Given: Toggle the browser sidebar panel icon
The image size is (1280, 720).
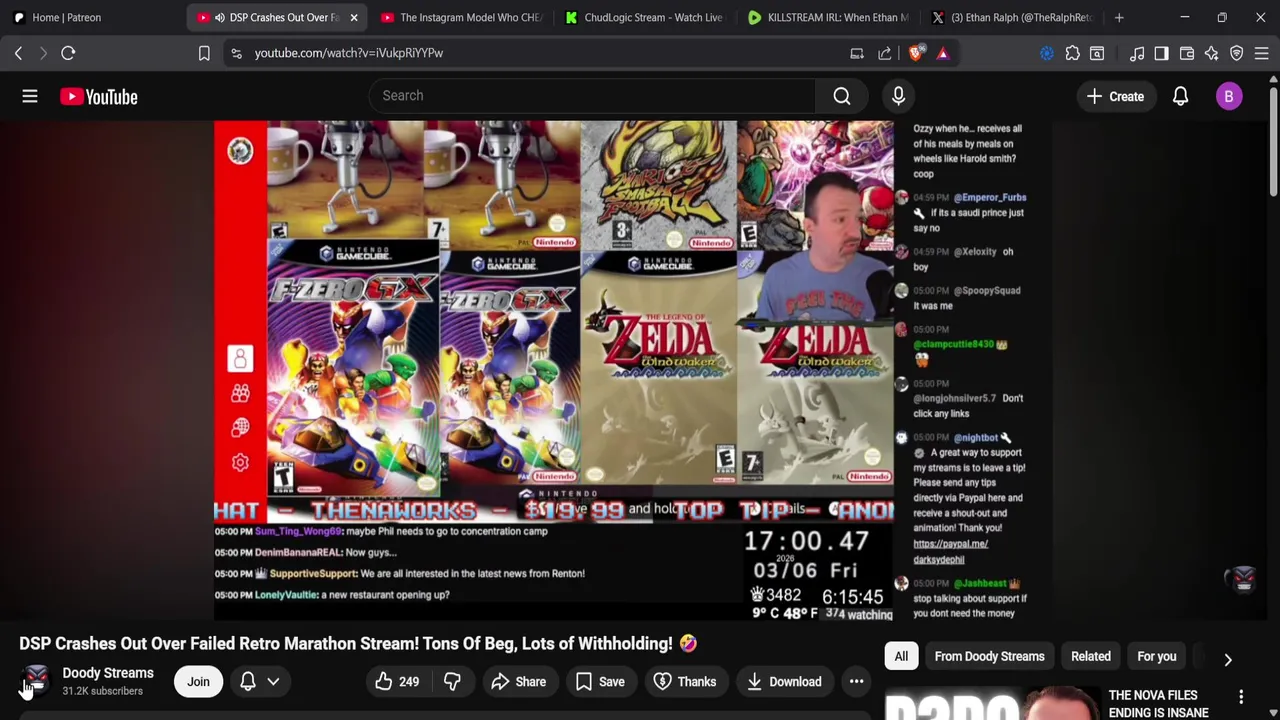Looking at the screenshot, I should click(x=1161, y=53).
